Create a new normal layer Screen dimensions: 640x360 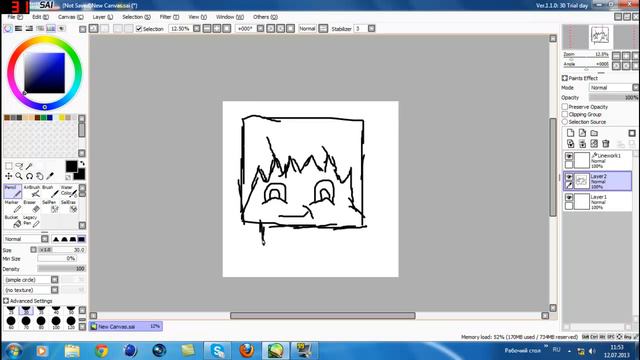coord(571,133)
